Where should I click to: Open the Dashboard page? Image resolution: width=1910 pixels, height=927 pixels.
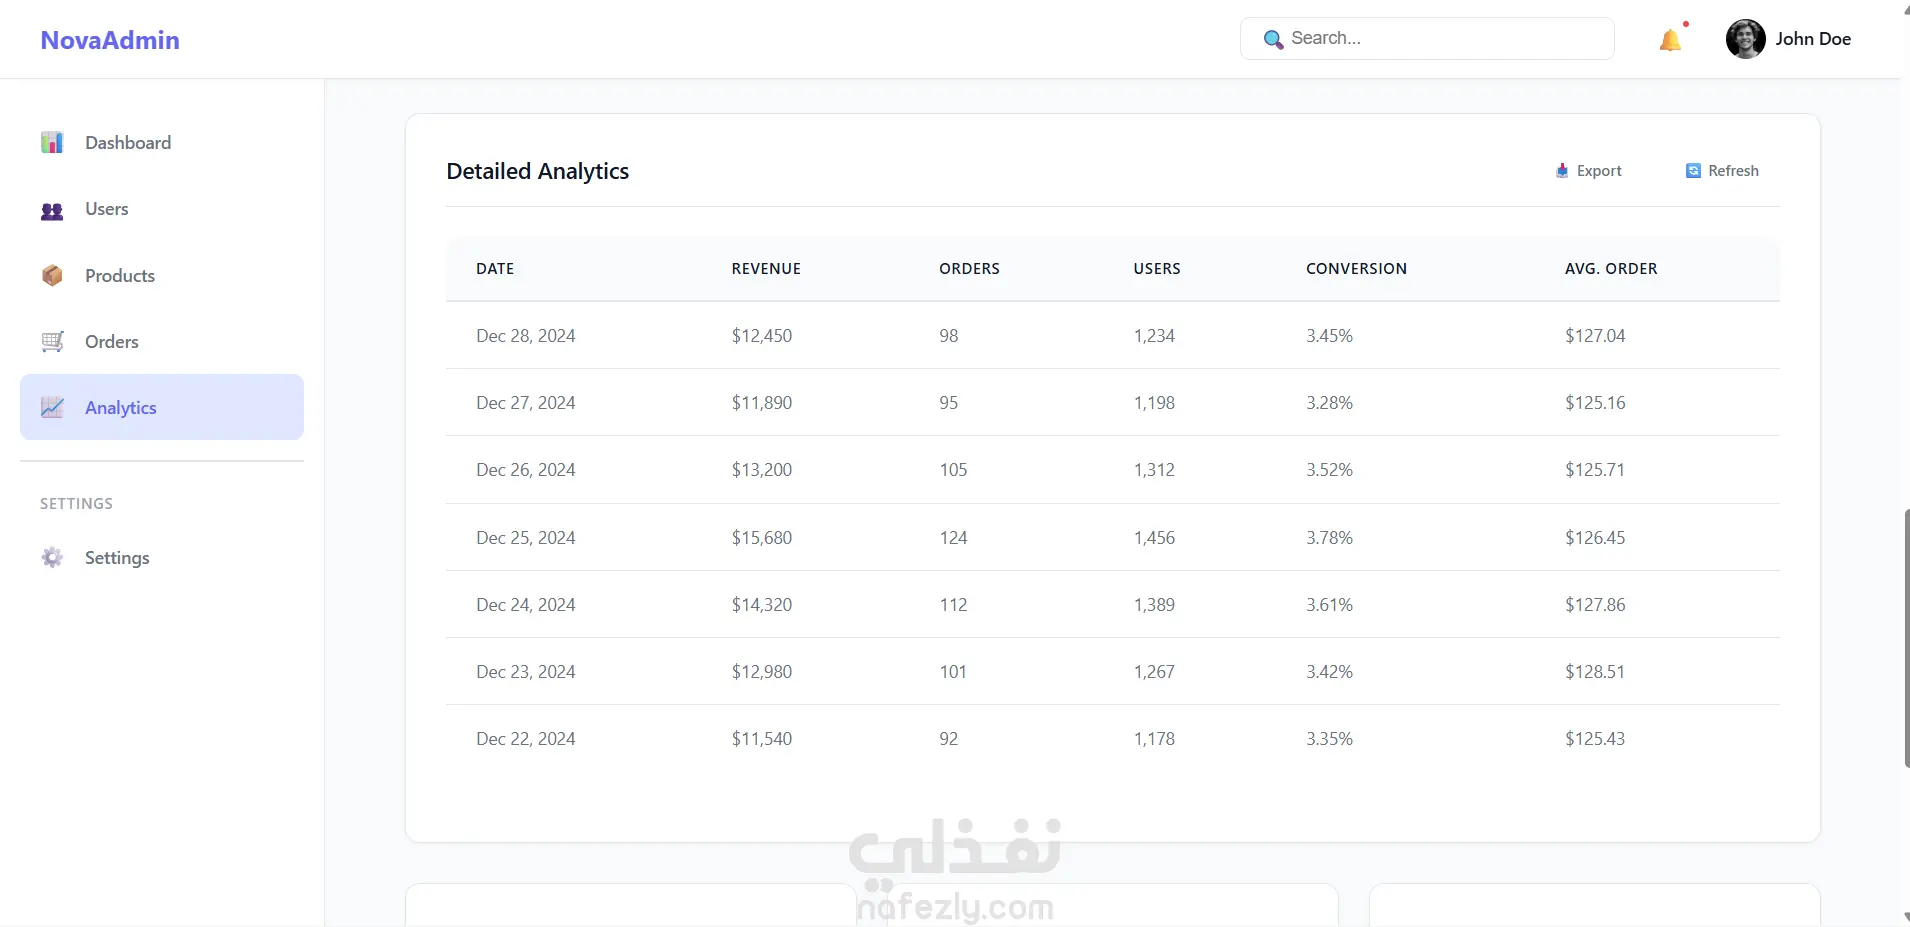pyautogui.click(x=128, y=143)
